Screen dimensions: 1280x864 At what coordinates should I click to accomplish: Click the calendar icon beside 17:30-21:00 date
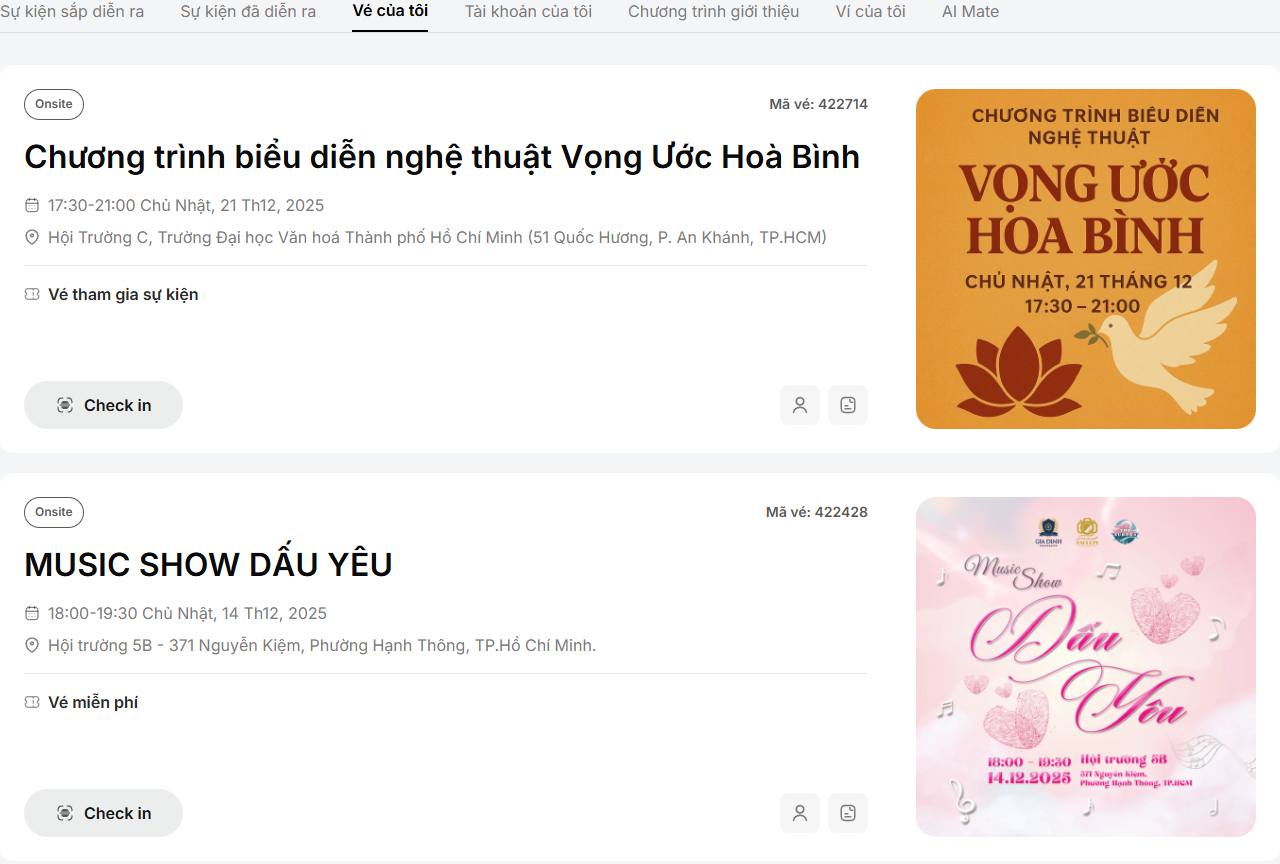[32, 205]
